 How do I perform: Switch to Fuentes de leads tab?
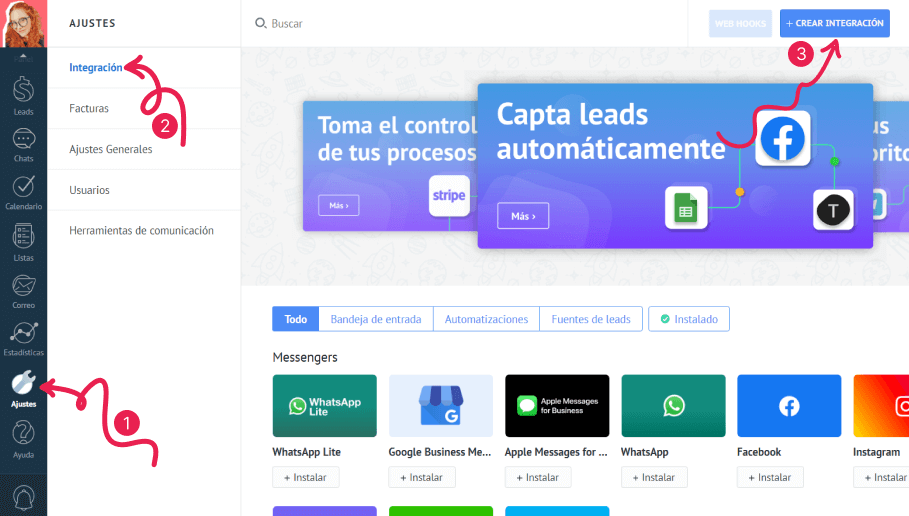[x=591, y=319]
